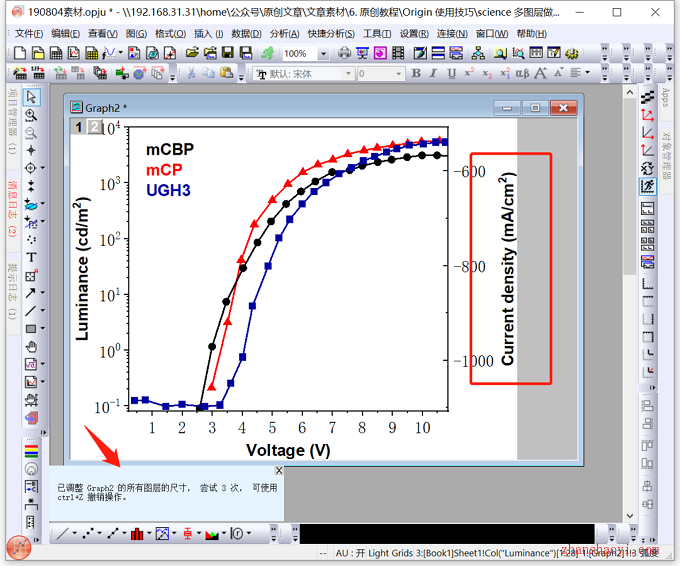
Task: Create a new graph window
Action: (74, 53)
